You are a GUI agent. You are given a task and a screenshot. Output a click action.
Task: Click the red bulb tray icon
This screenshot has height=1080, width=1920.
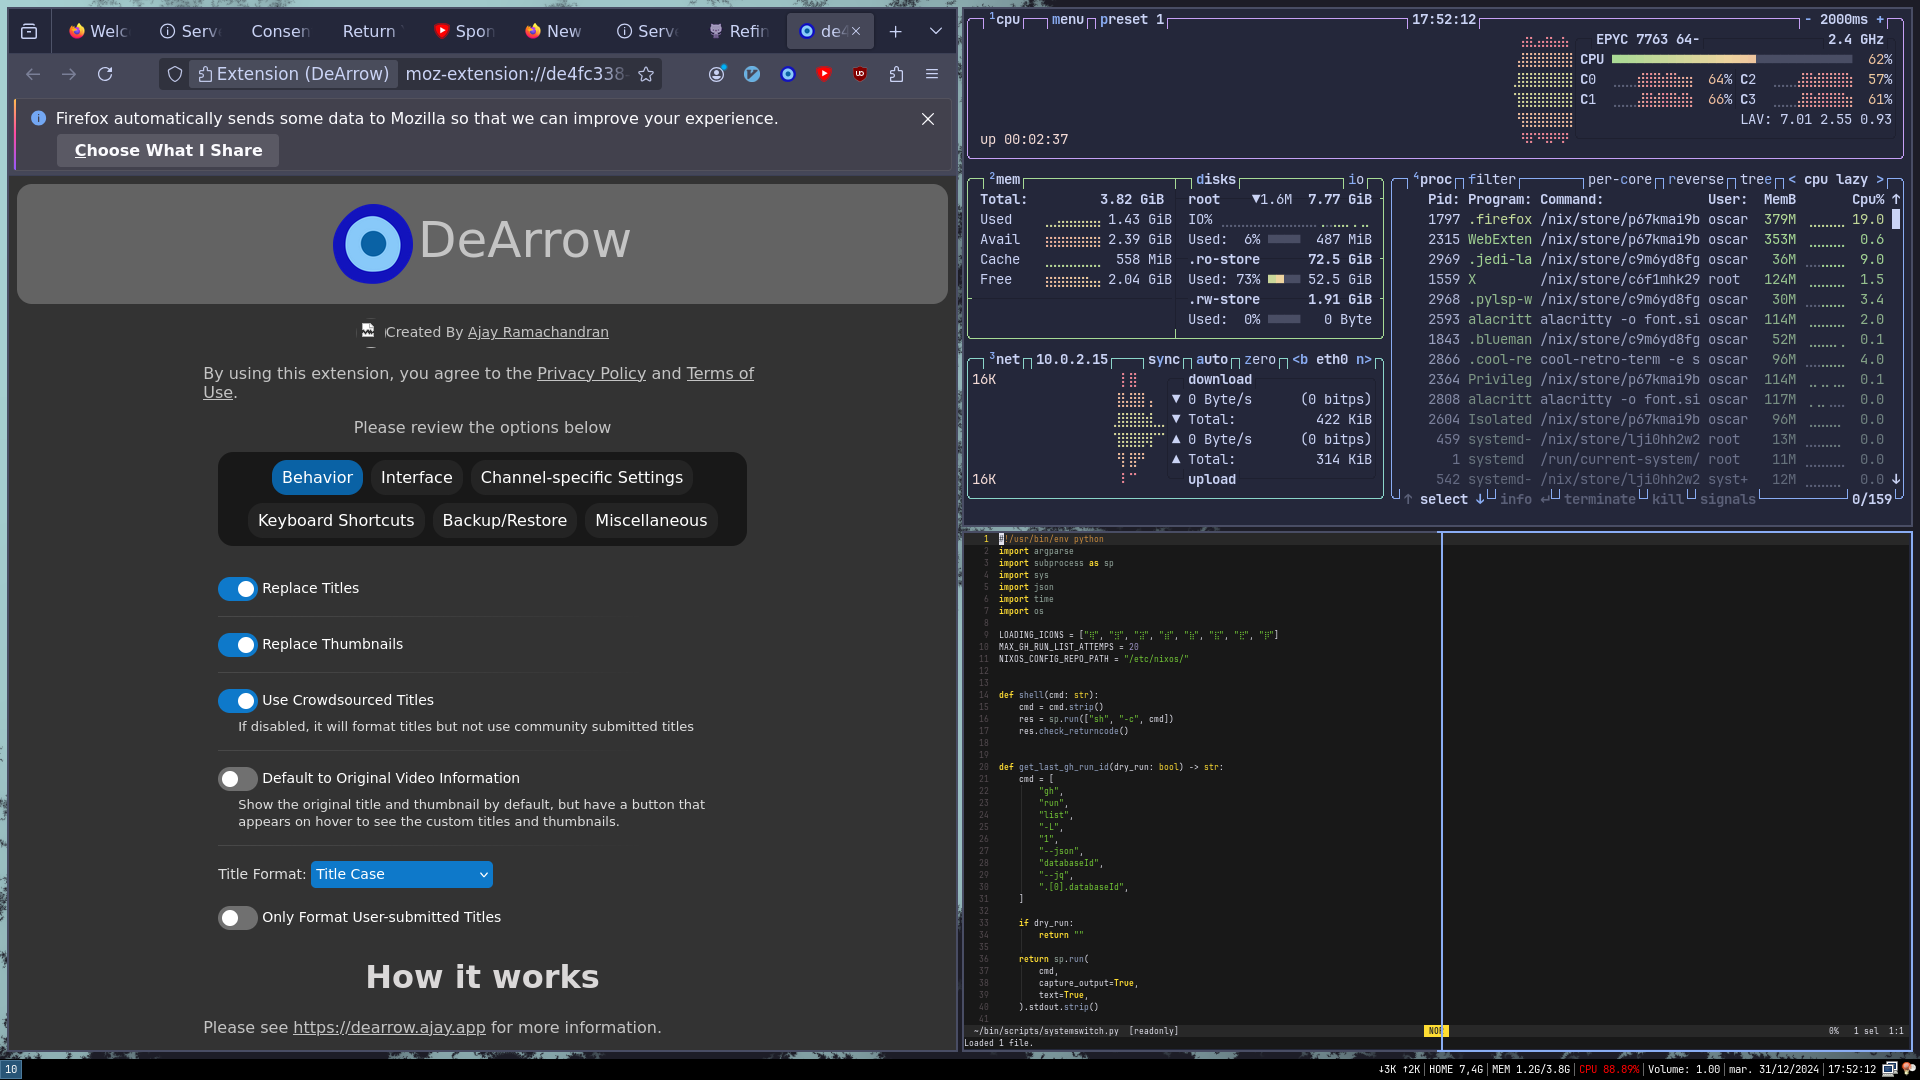tap(1908, 1069)
